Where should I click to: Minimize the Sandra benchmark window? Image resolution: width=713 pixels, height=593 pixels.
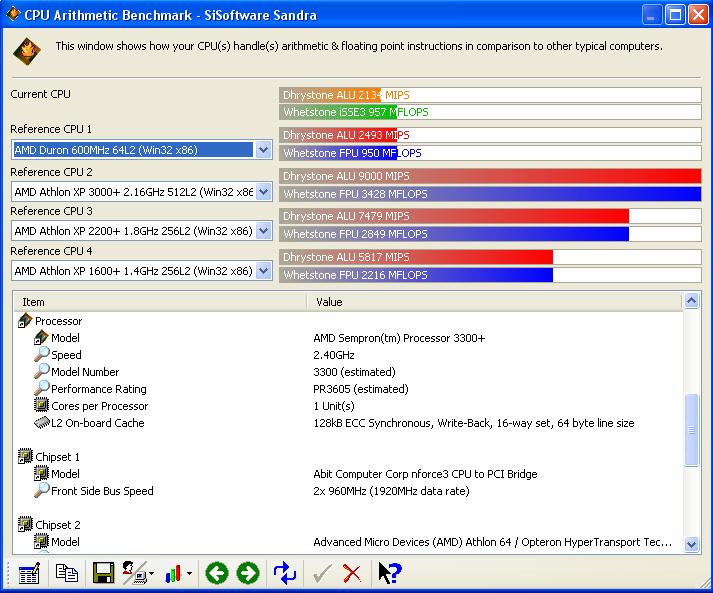click(x=652, y=15)
